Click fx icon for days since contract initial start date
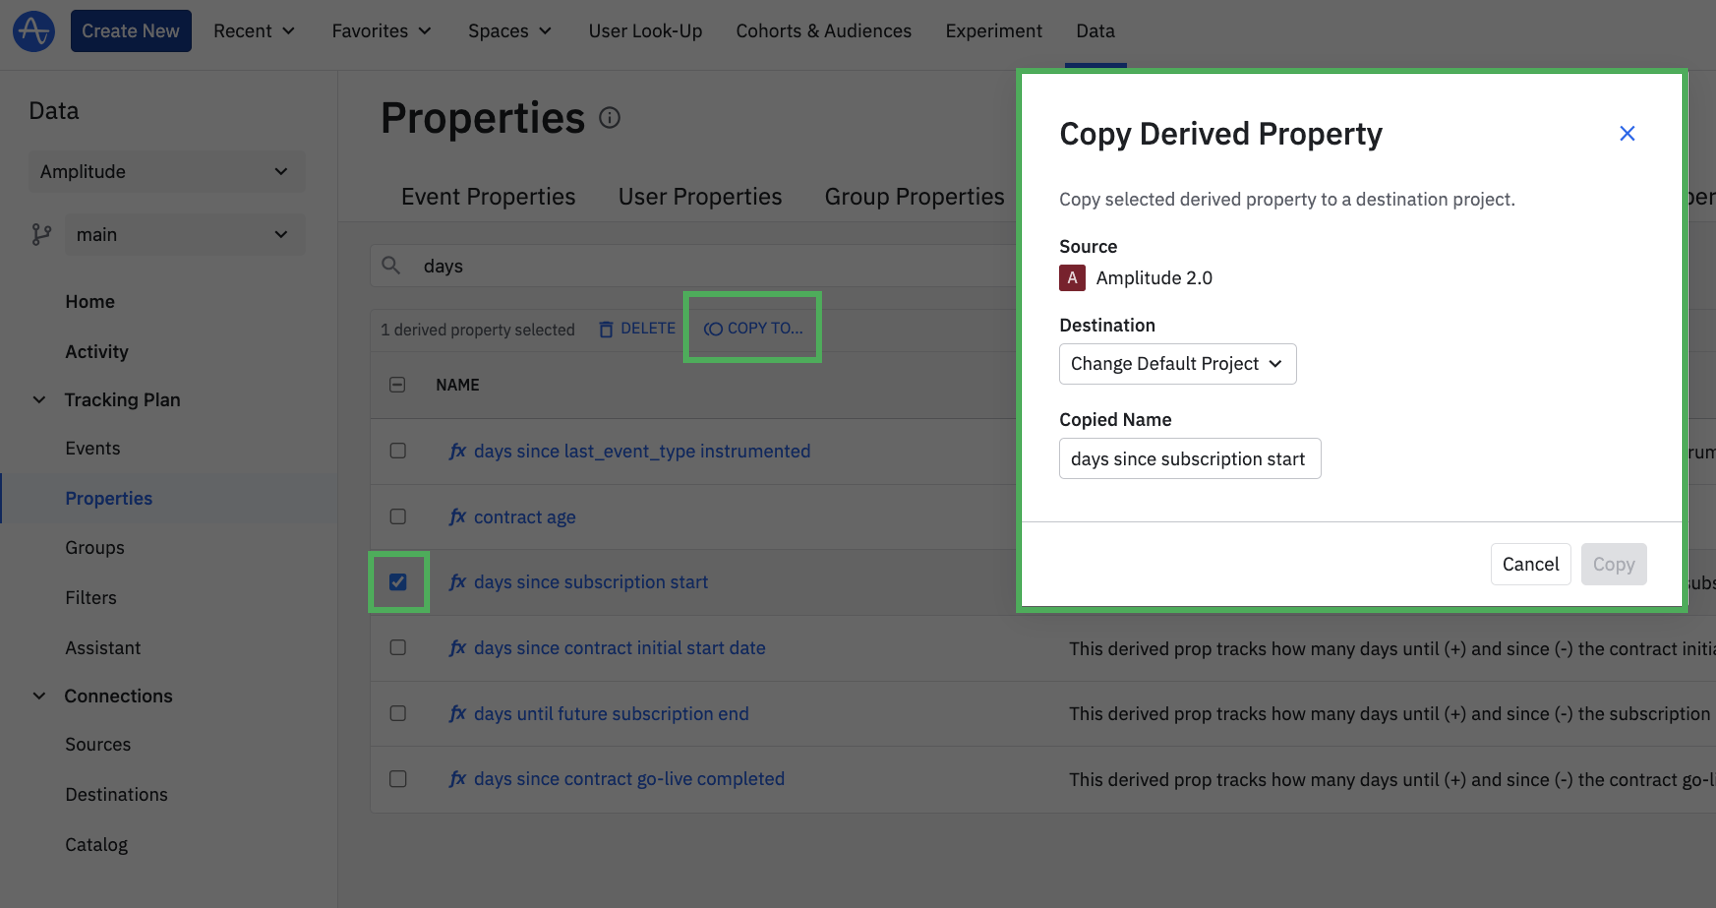This screenshot has width=1716, height=908. 457,648
